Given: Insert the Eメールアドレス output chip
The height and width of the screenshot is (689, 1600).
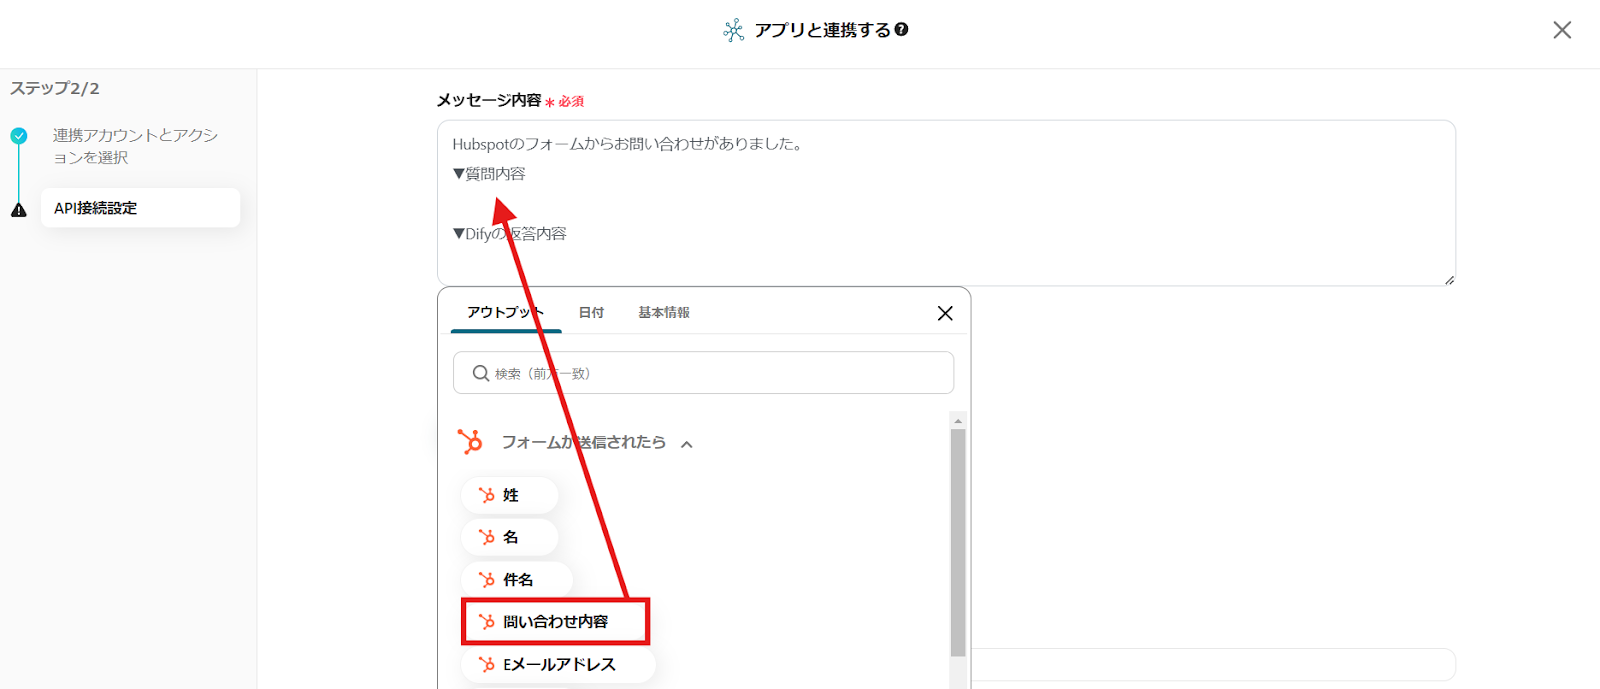Looking at the screenshot, I should (558, 665).
